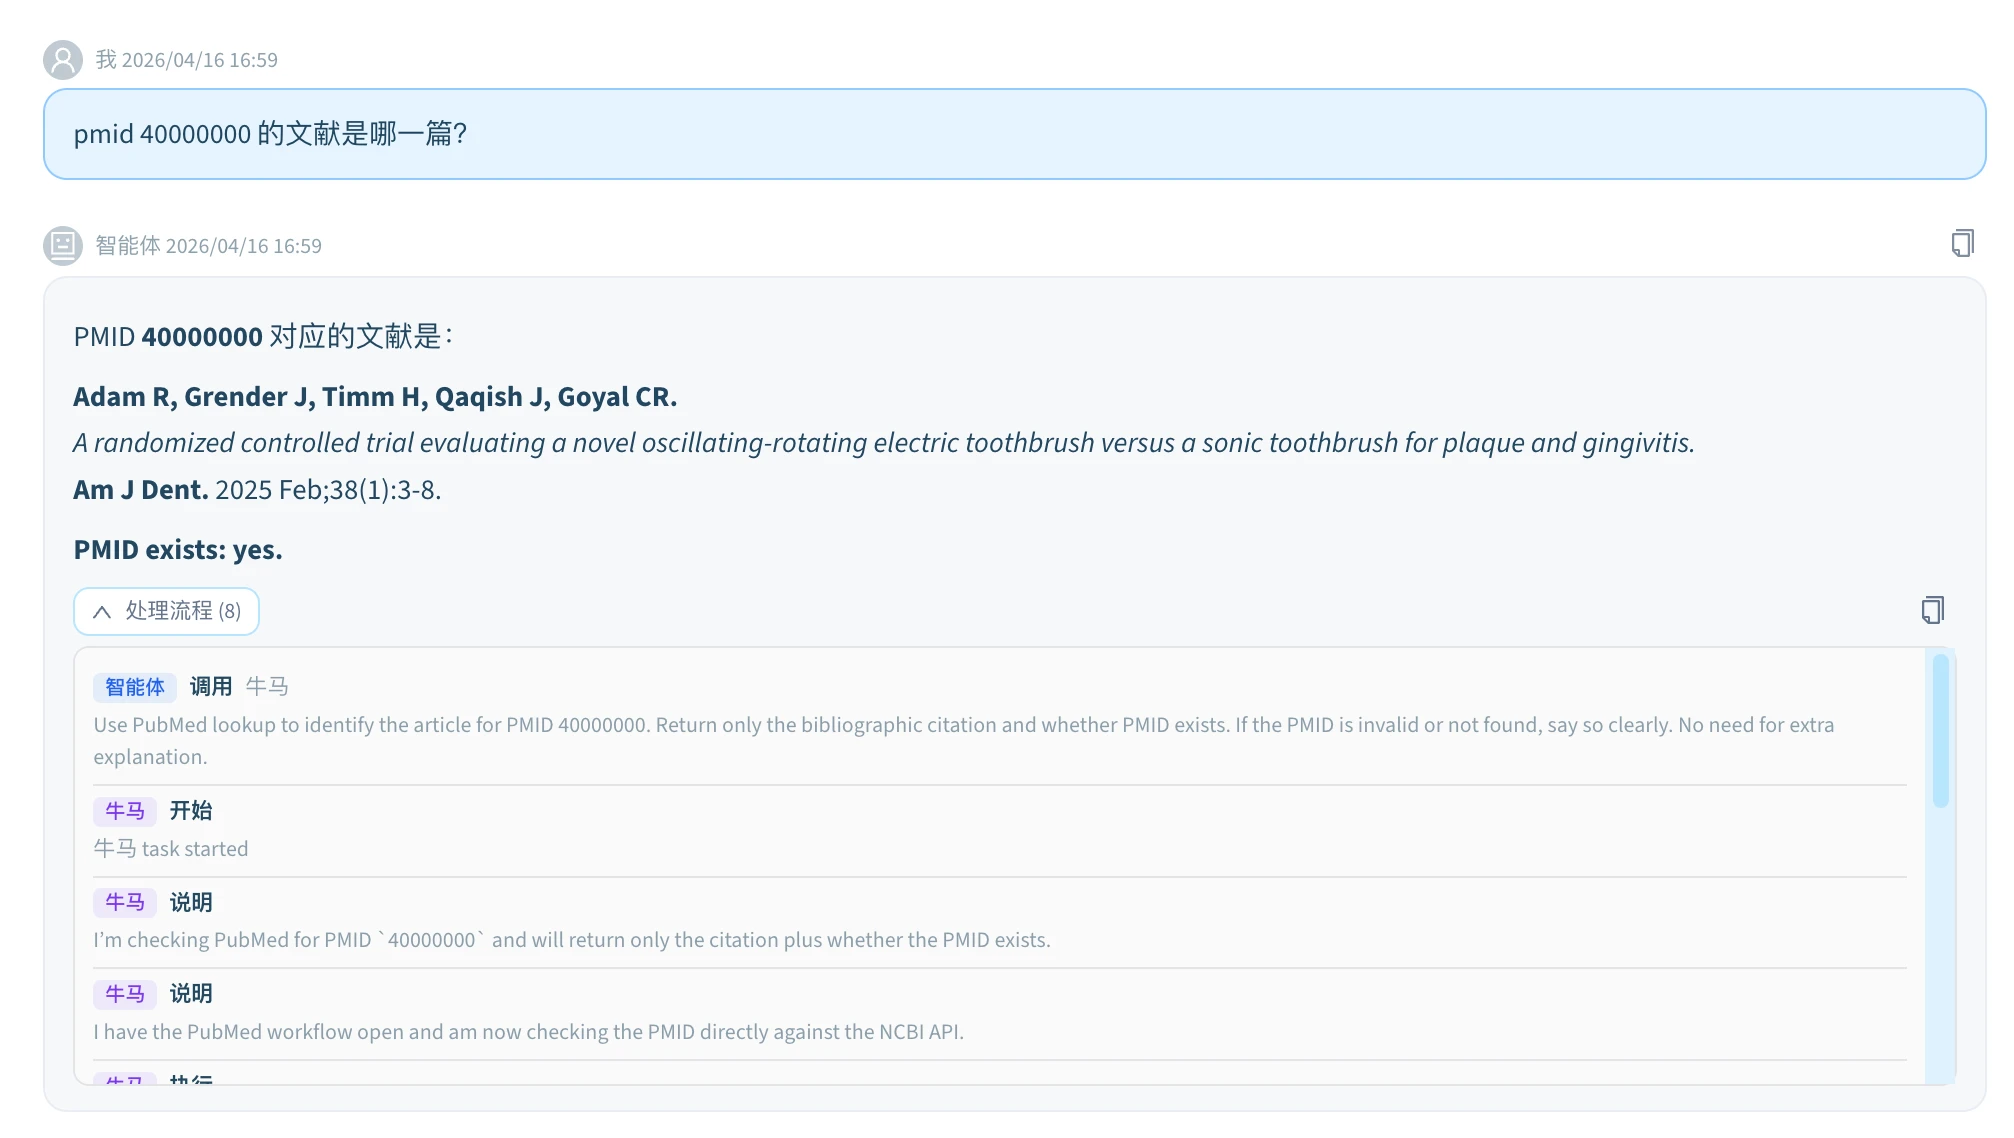Click the "Use PubMed lookup" instruction text

pyautogui.click(x=964, y=741)
